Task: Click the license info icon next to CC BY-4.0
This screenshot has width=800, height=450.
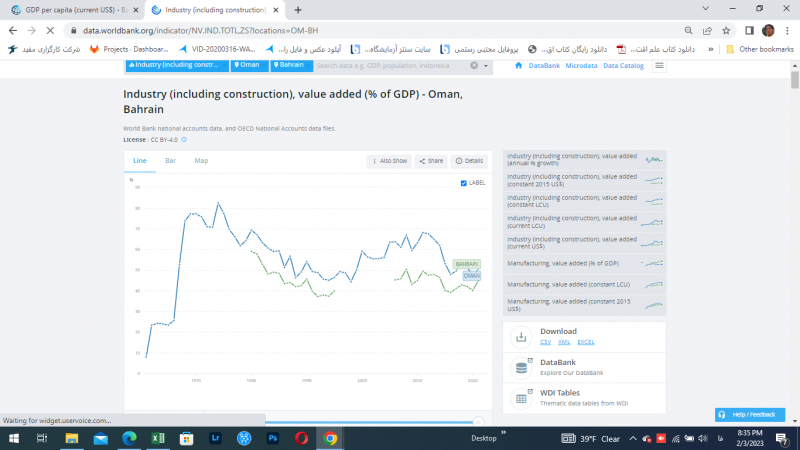Action: [x=184, y=140]
